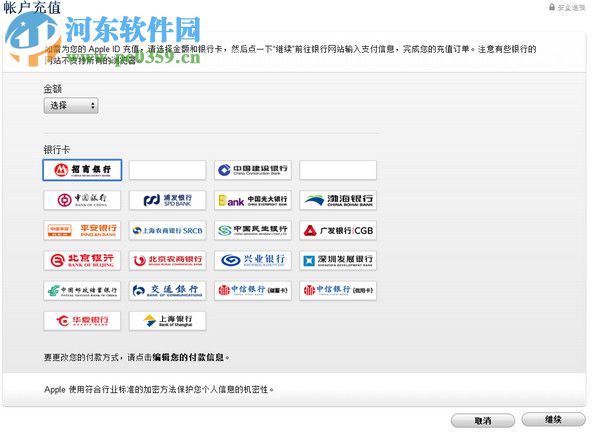
Task: Pick 广发银行 CGB bank card
Action: click(x=338, y=230)
